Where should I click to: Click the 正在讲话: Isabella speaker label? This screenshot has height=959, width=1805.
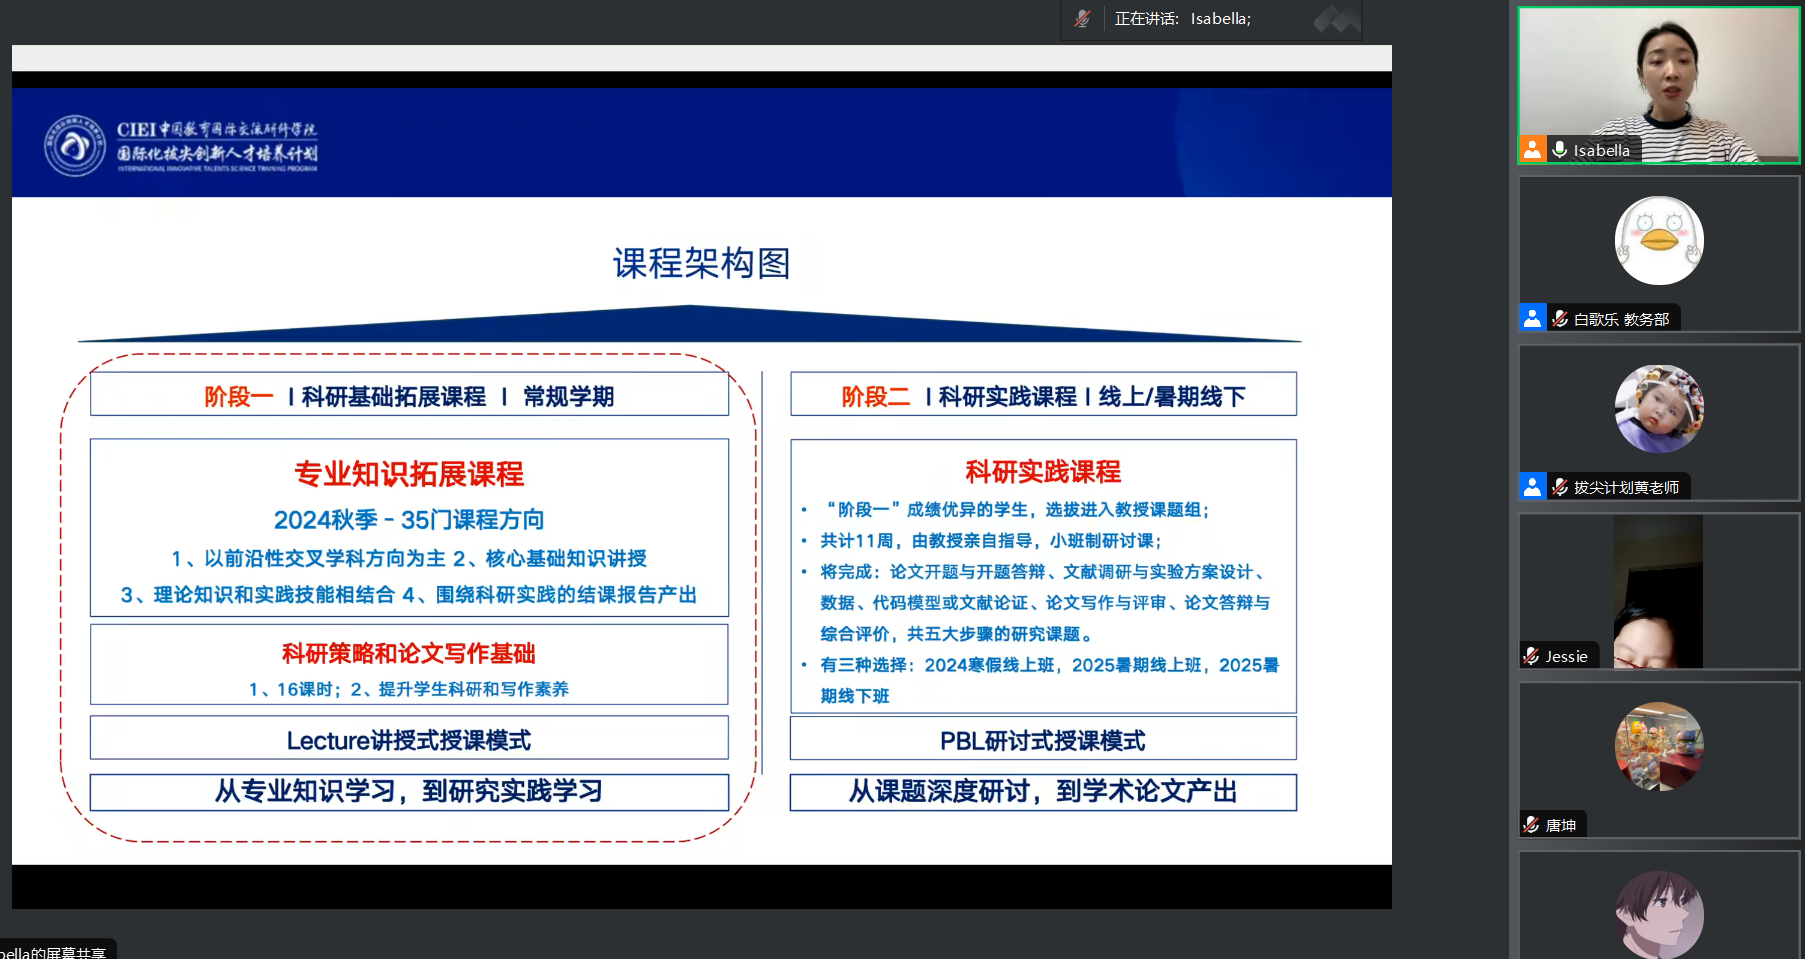tap(1183, 19)
